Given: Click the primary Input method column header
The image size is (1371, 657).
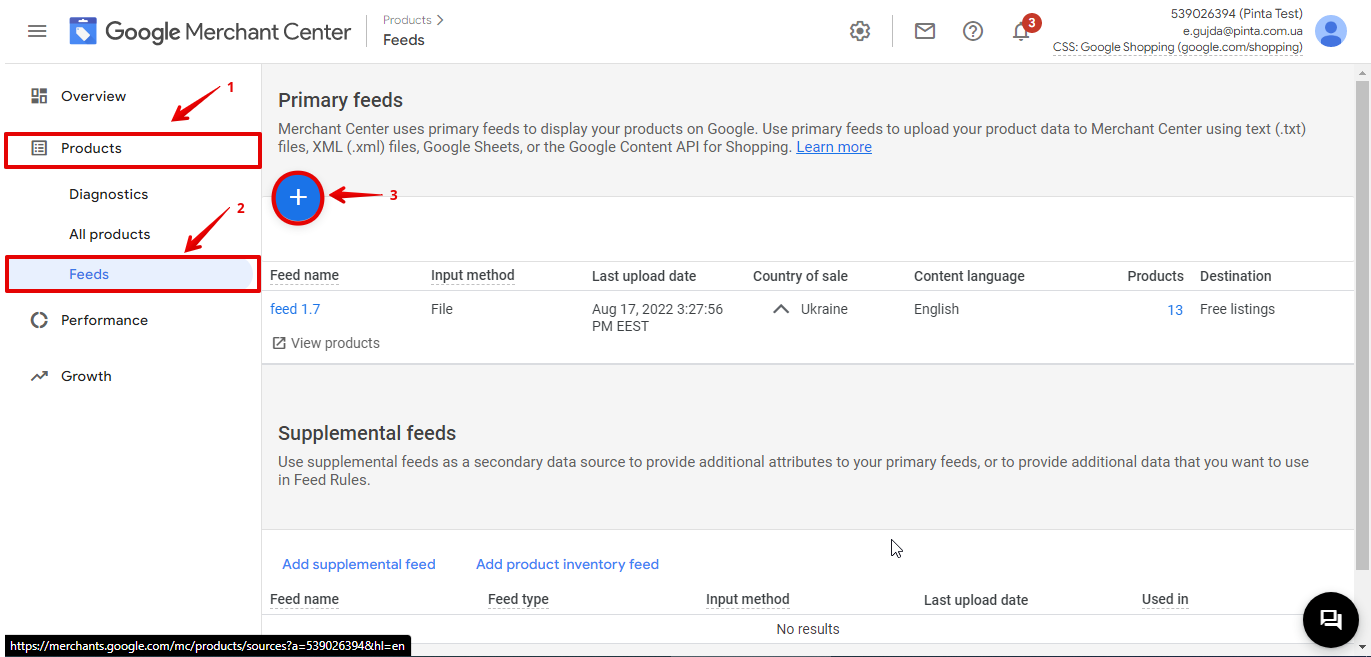Looking at the screenshot, I should 472,275.
